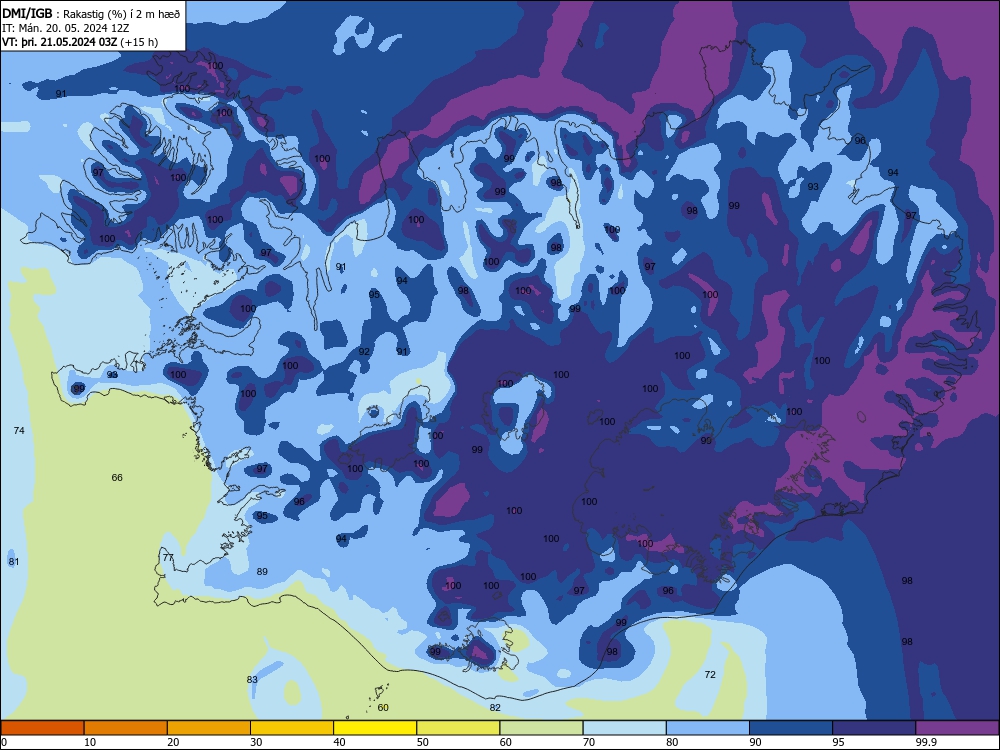Image resolution: width=1000 pixels, height=750 pixels.
Task: Click the legend tick label 50
Action: [422, 742]
